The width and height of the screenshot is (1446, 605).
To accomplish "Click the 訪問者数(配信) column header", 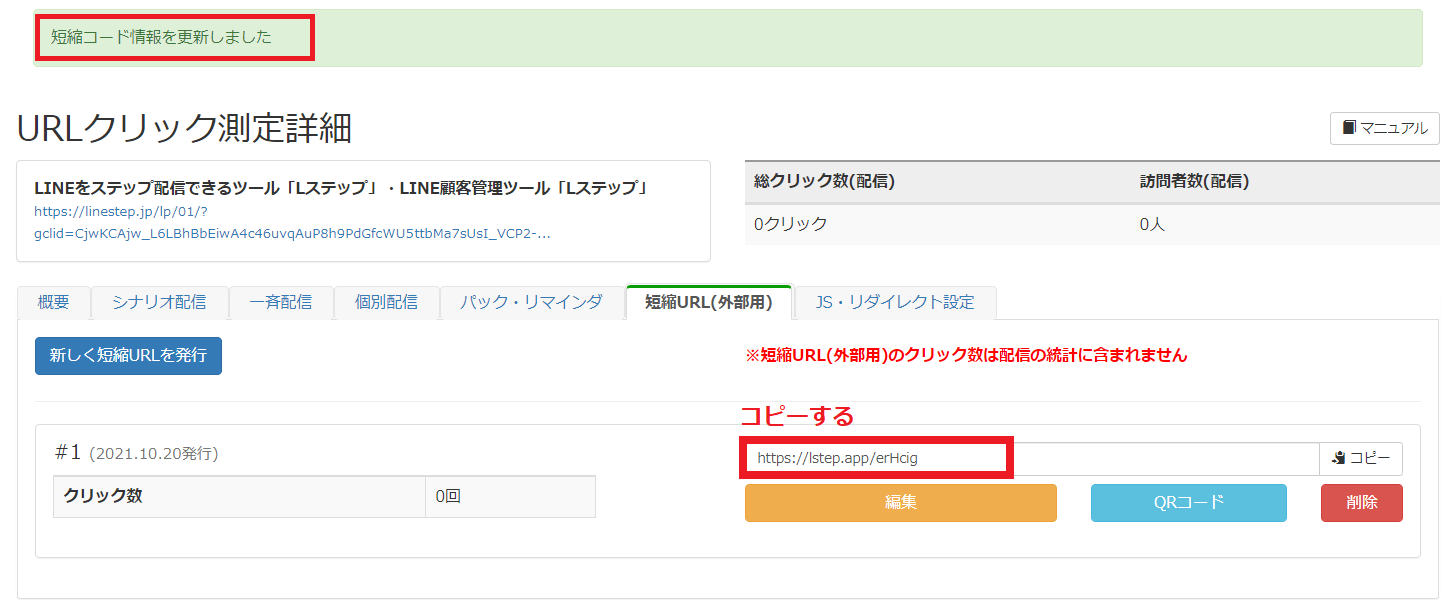I will pyautogui.click(x=1194, y=182).
